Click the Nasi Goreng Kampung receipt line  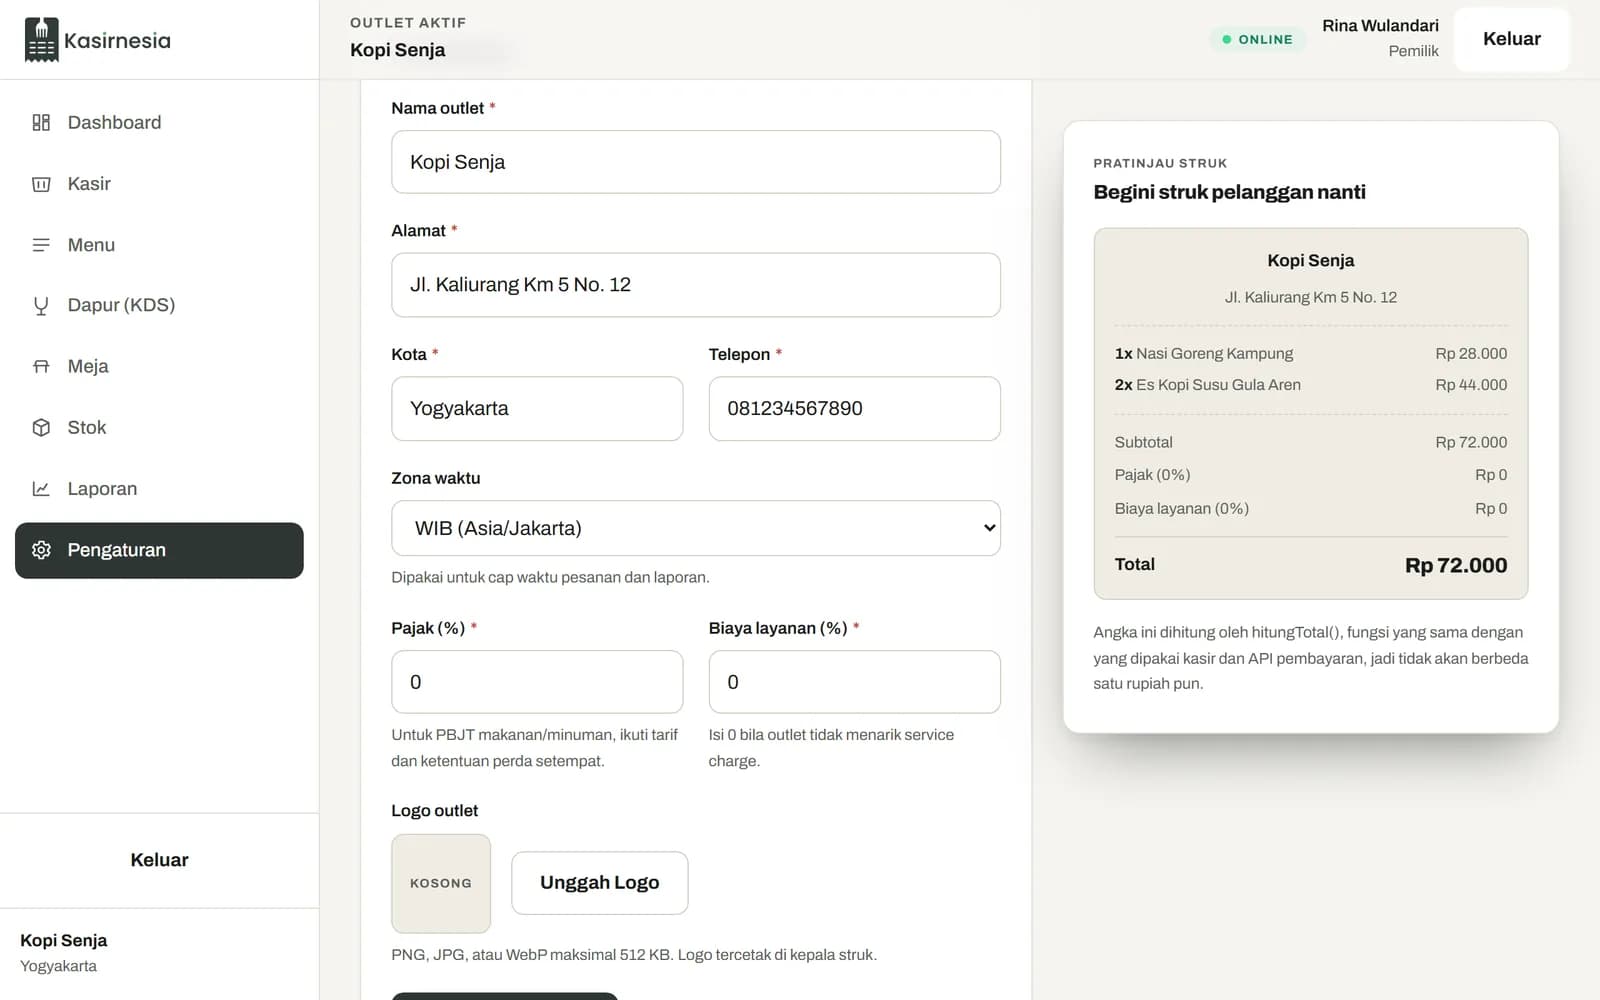(1311, 354)
